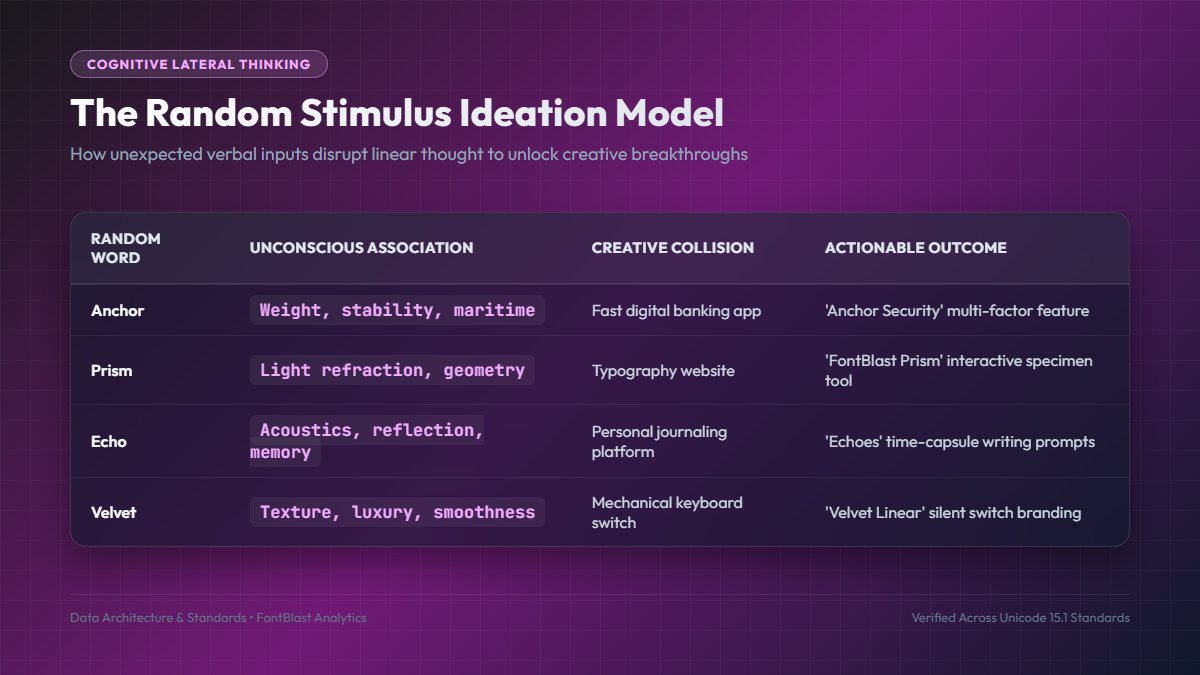The height and width of the screenshot is (675, 1200).
Task: Click the 'FontBlast Prism' interactive specimen cell
Action: click(959, 371)
